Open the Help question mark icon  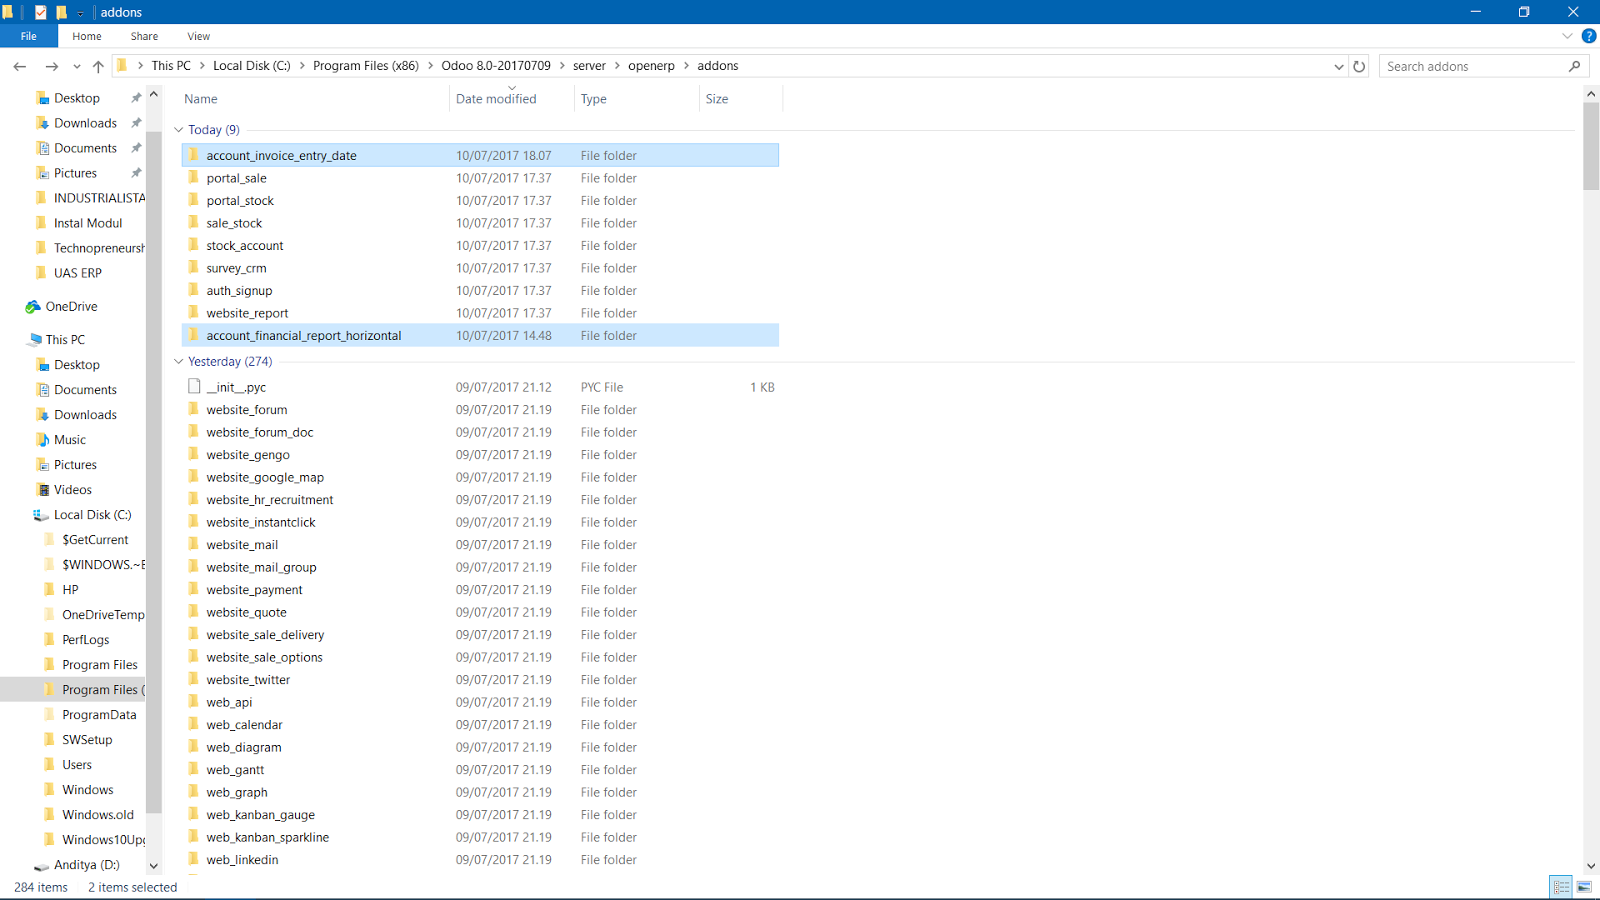click(x=1589, y=36)
